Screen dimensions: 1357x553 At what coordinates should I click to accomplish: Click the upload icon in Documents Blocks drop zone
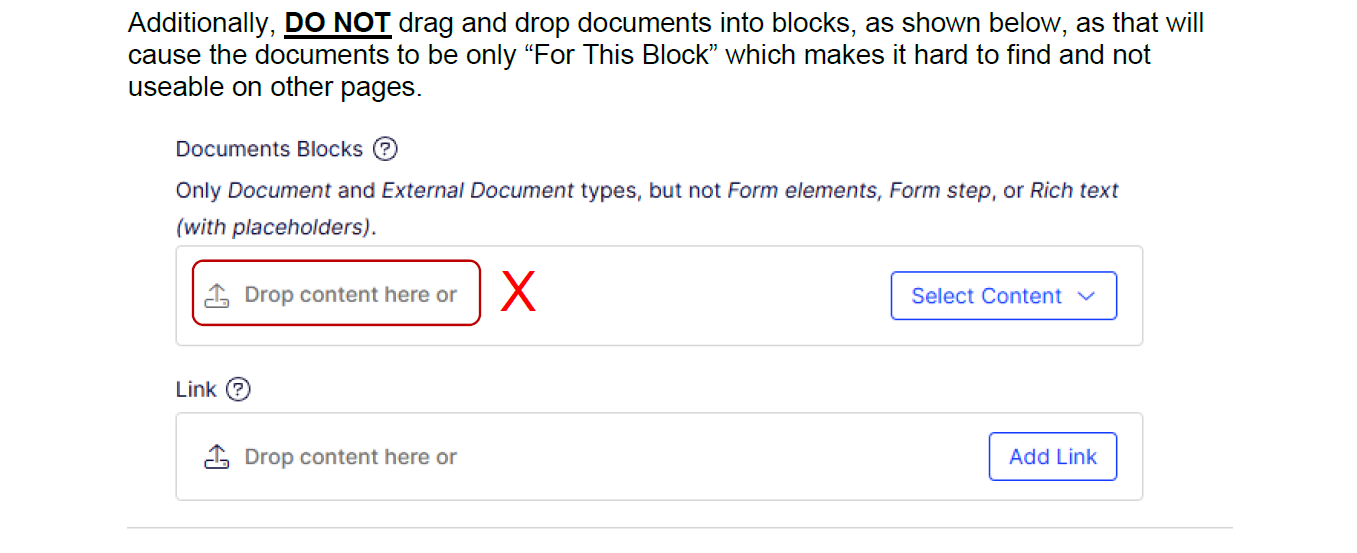217,295
